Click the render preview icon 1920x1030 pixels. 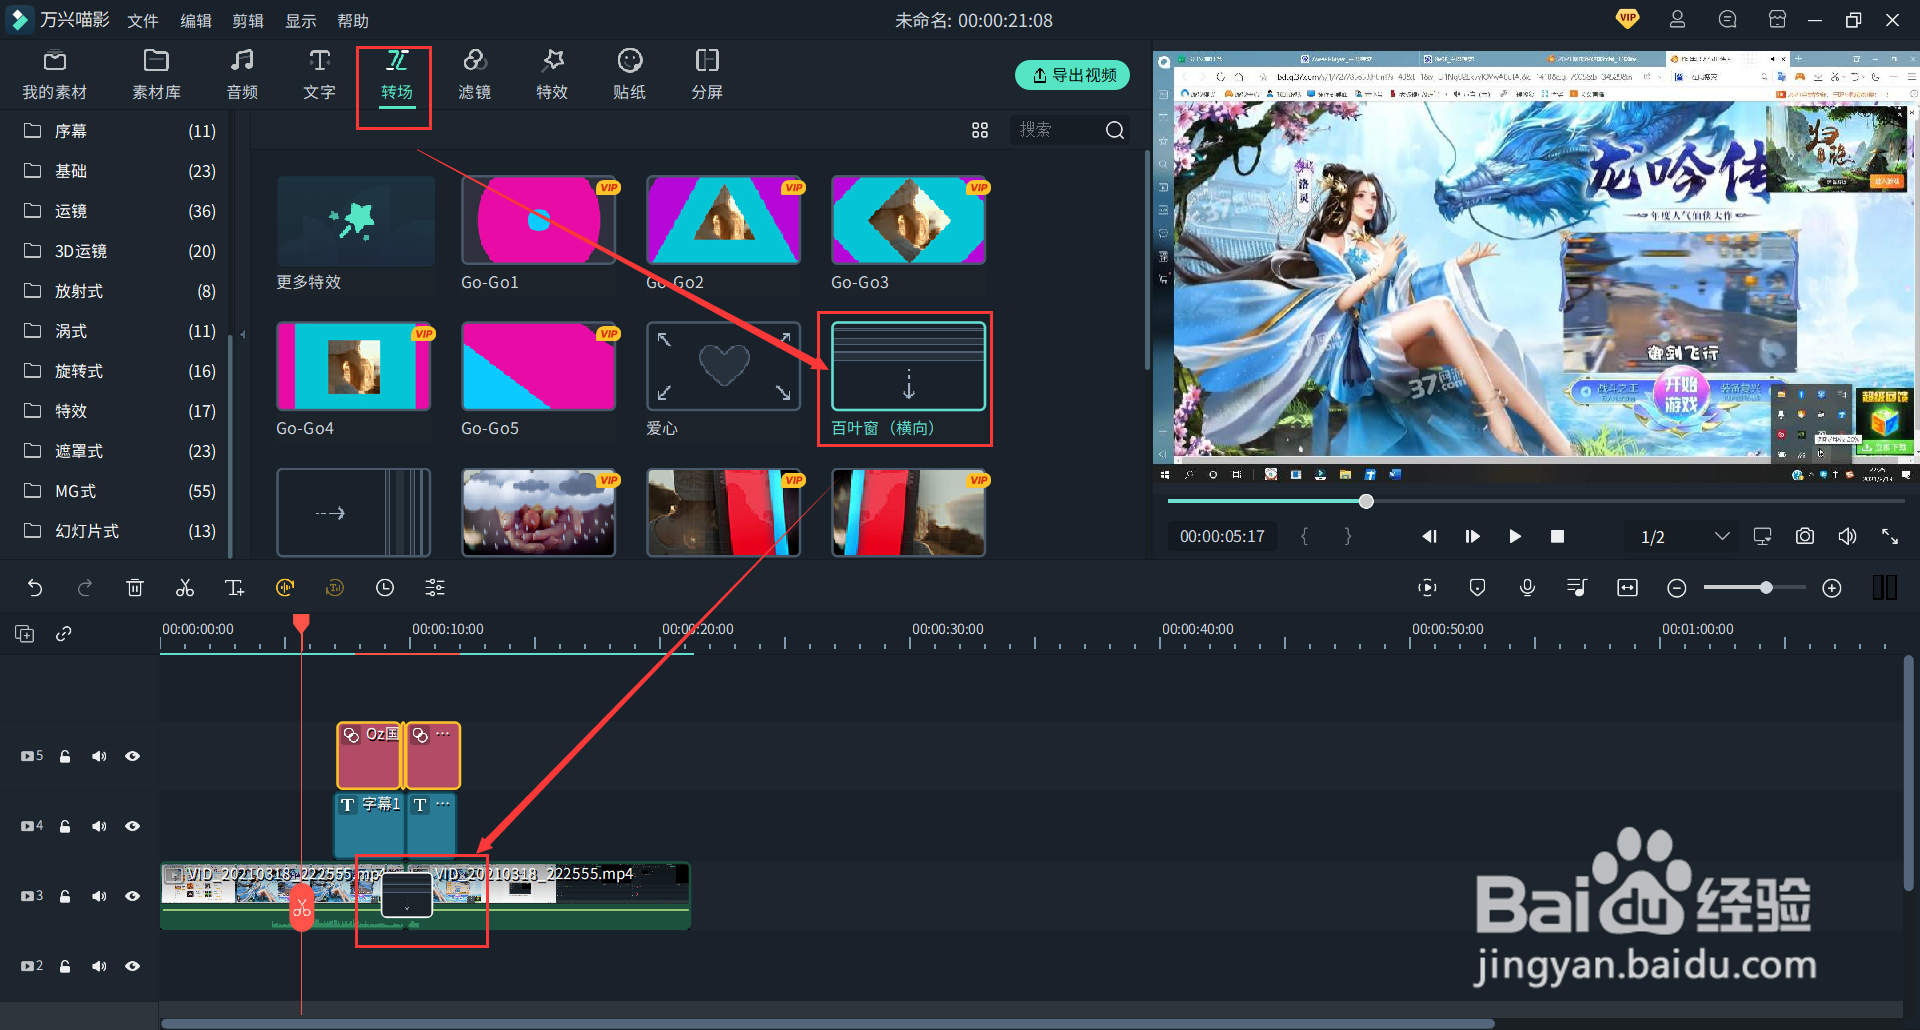tap(1428, 588)
